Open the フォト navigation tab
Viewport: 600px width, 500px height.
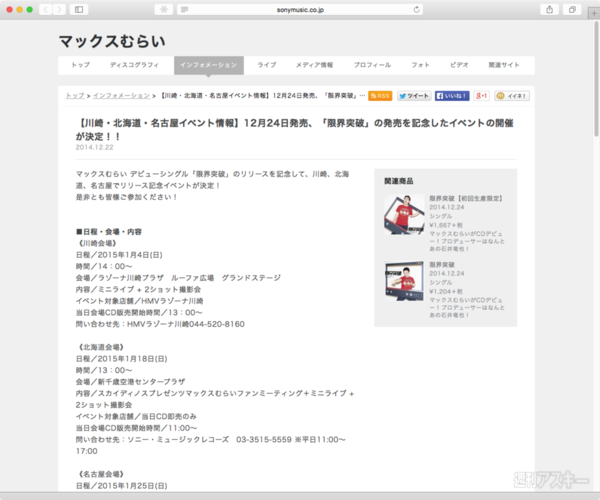(420, 65)
